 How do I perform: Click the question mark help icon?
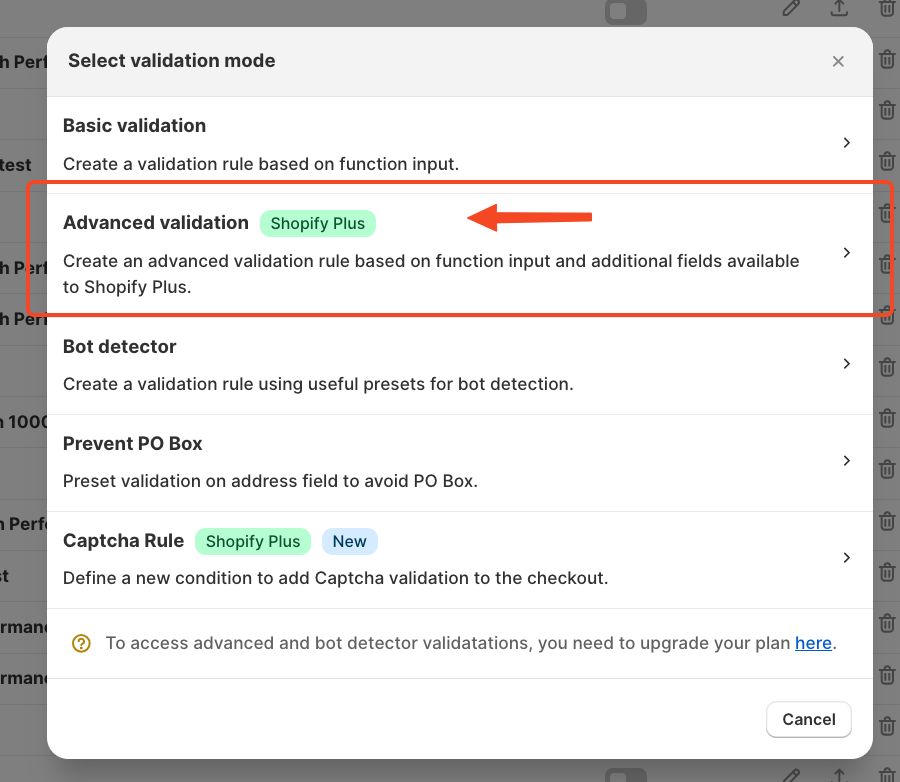(x=81, y=644)
